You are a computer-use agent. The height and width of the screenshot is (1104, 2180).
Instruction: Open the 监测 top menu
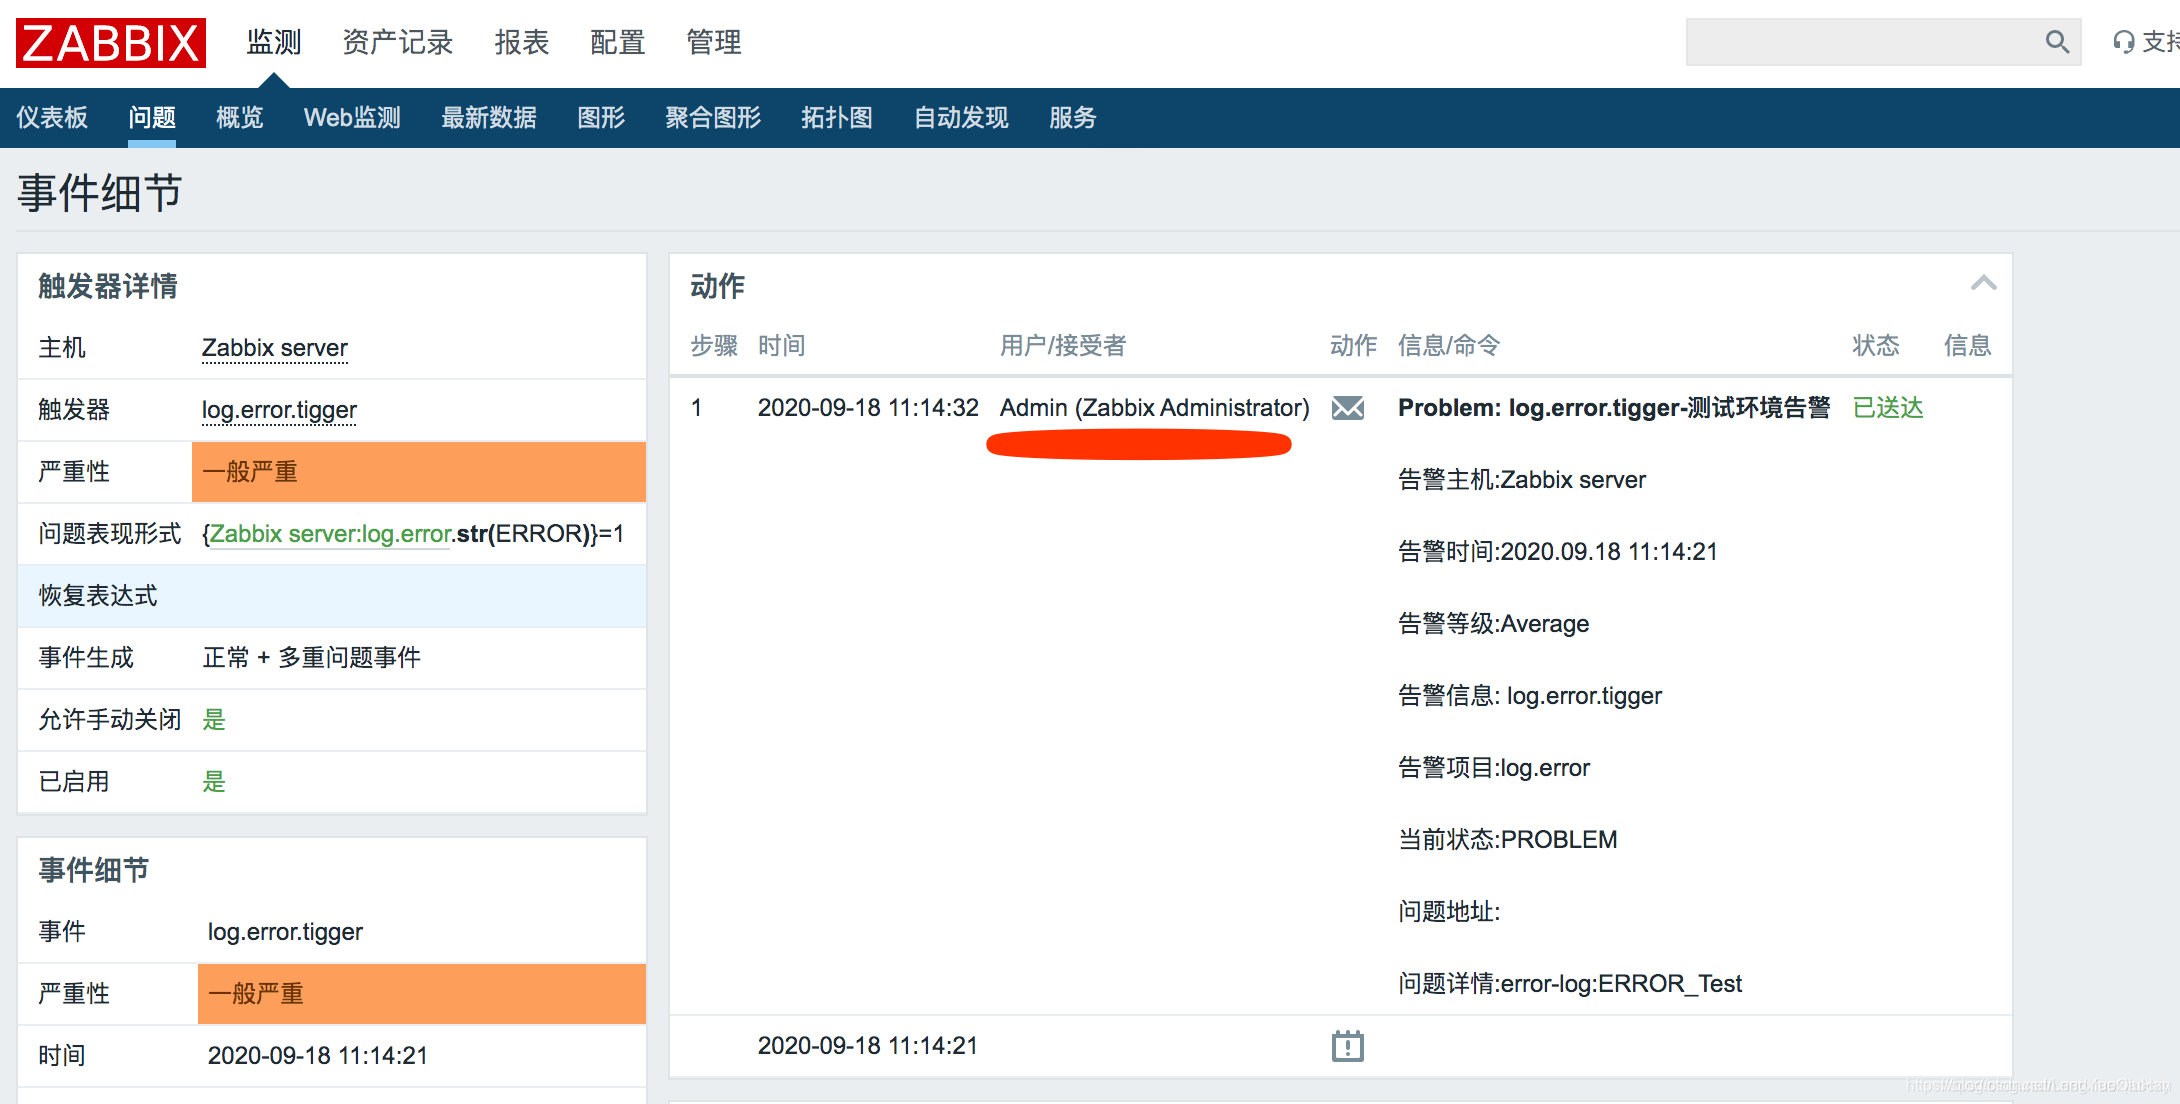(274, 42)
